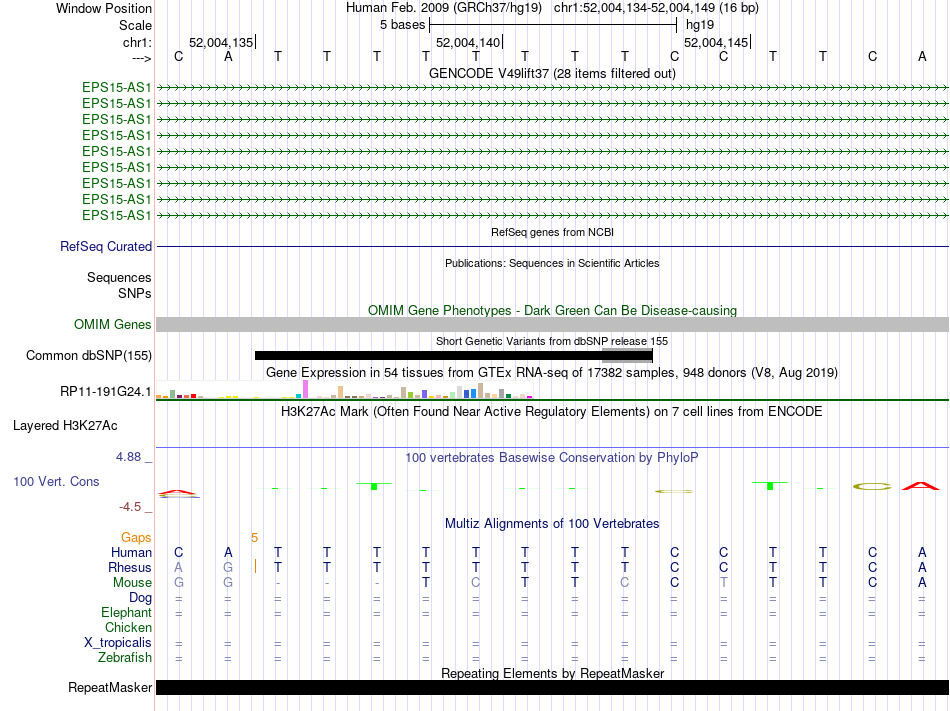Viewport: 950px width, 711px height.
Task: Click the orange gap count 5
Action: (x=254, y=537)
